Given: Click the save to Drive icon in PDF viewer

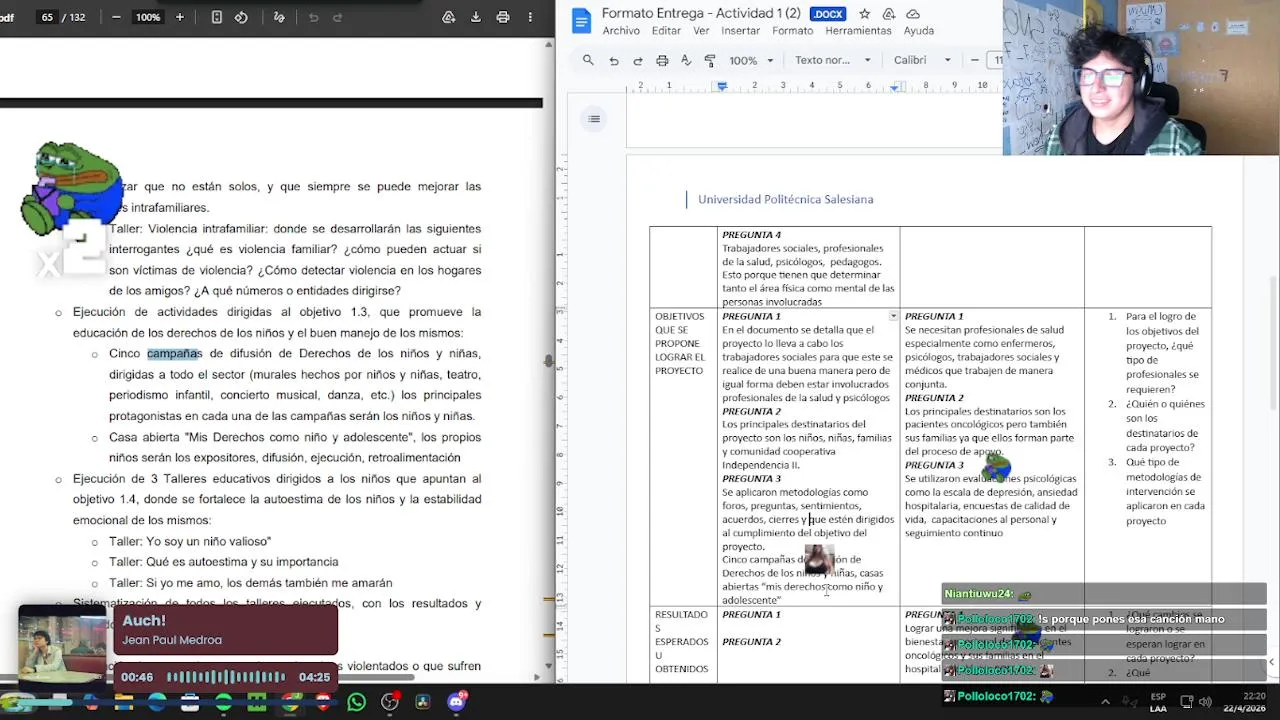Looking at the screenshot, I should tap(449, 17).
